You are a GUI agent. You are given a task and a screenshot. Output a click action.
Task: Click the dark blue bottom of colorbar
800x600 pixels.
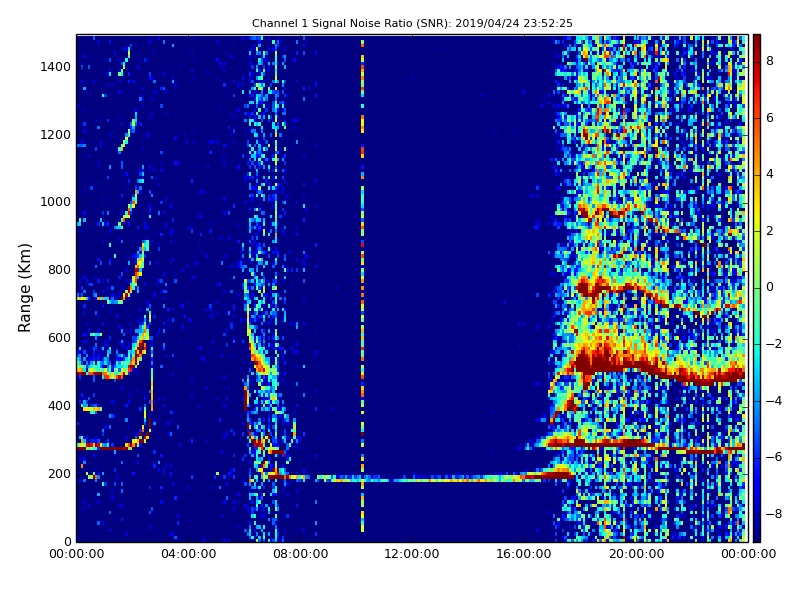pyautogui.click(x=757, y=533)
